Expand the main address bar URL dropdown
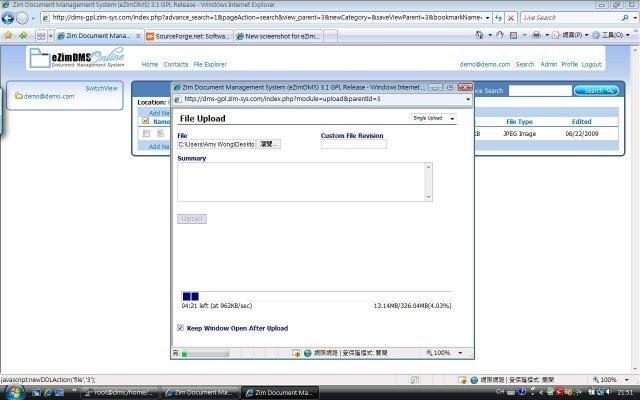This screenshot has height=400, width=640. (x=487, y=18)
